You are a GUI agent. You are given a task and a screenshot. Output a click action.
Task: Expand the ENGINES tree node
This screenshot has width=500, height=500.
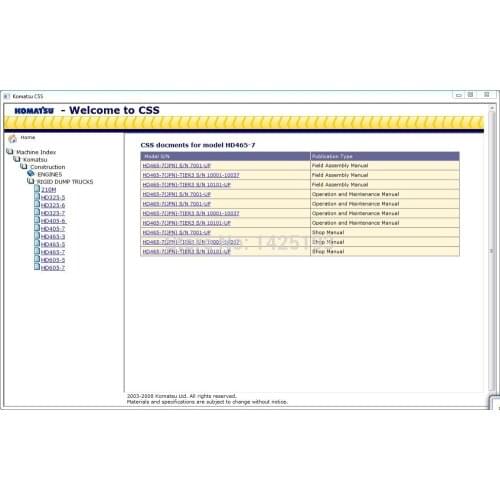click(50, 174)
